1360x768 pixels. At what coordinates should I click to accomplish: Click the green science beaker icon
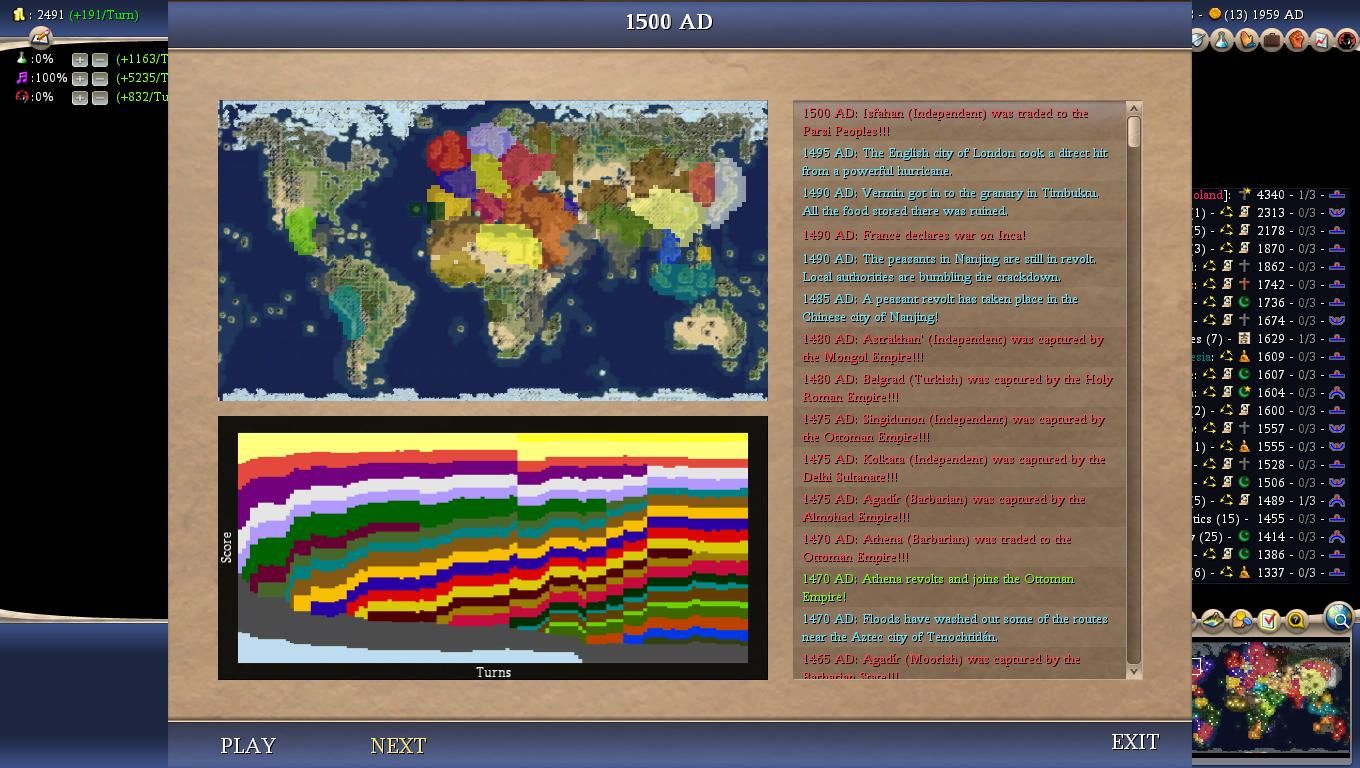21,59
